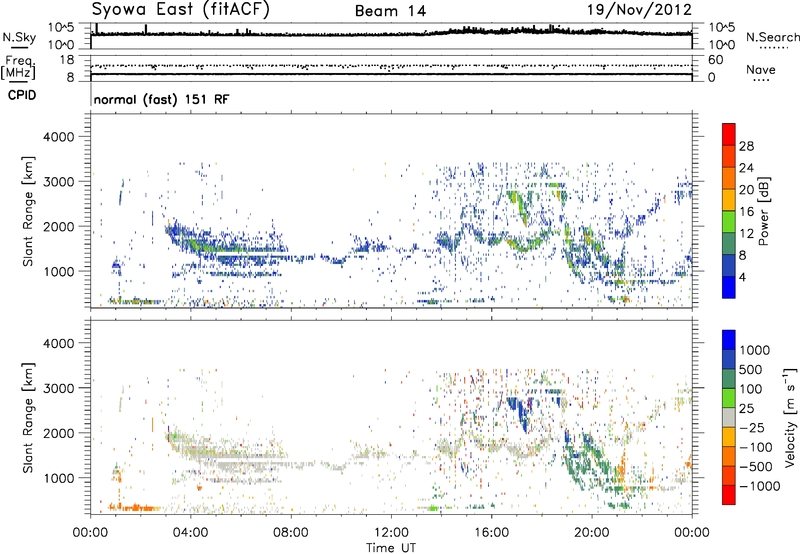The image size is (800, 554).
Task: Select the "CPID" row label
Action: (x=21, y=95)
